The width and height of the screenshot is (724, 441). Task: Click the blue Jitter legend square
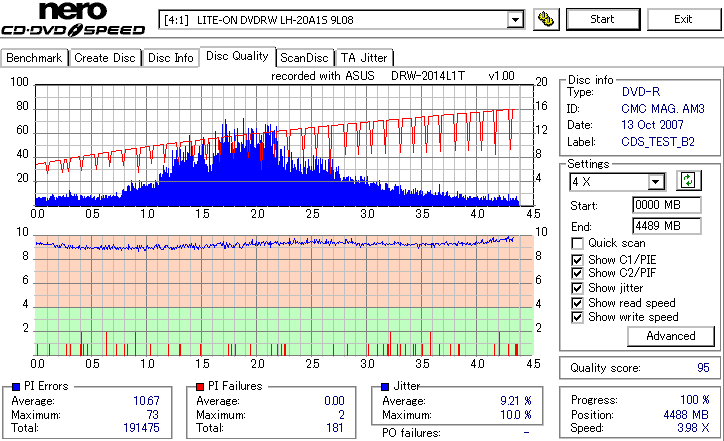point(385,387)
